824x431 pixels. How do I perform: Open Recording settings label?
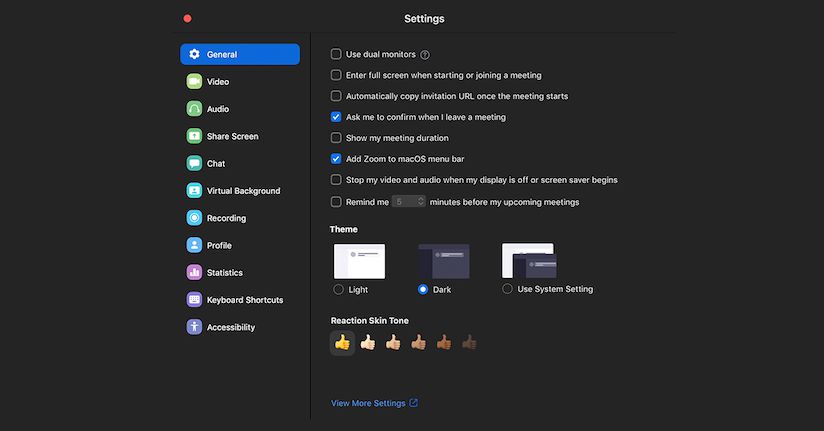pyautogui.click(x=226, y=218)
